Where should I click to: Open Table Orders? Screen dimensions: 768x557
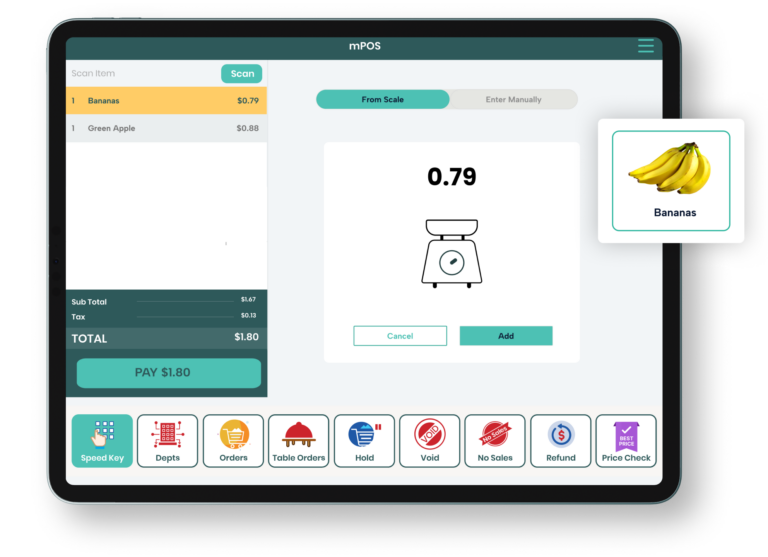click(x=299, y=440)
